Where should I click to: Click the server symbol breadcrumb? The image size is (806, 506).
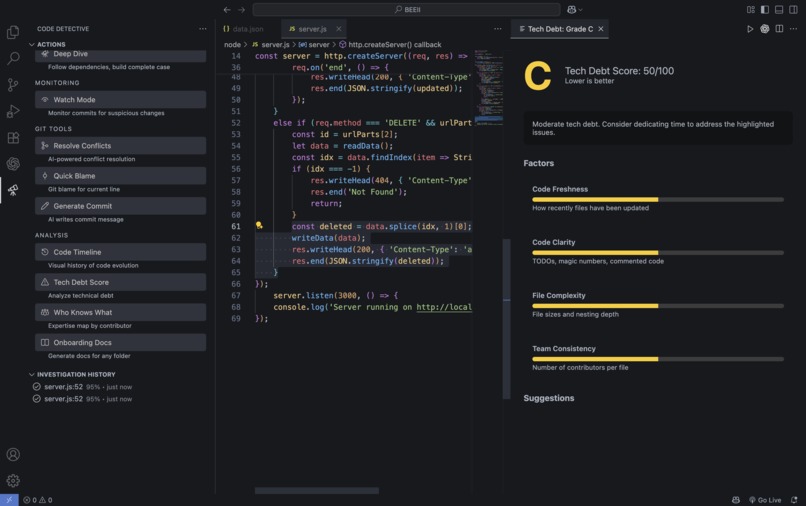[x=314, y=45]
